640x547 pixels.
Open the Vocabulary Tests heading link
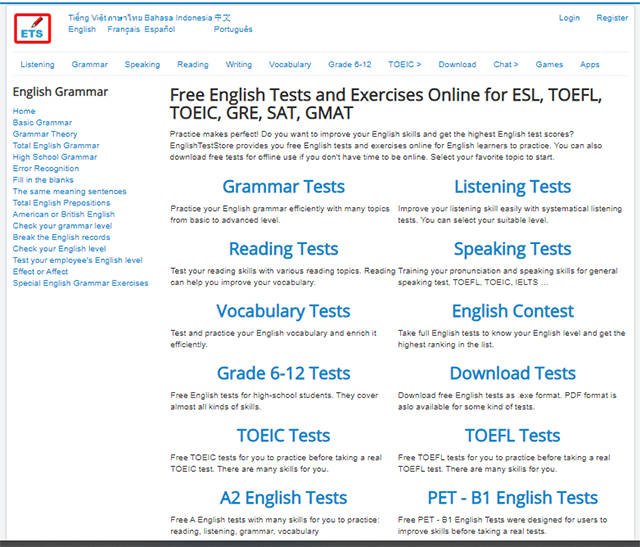pyautogui.click(x=283, y=311)
